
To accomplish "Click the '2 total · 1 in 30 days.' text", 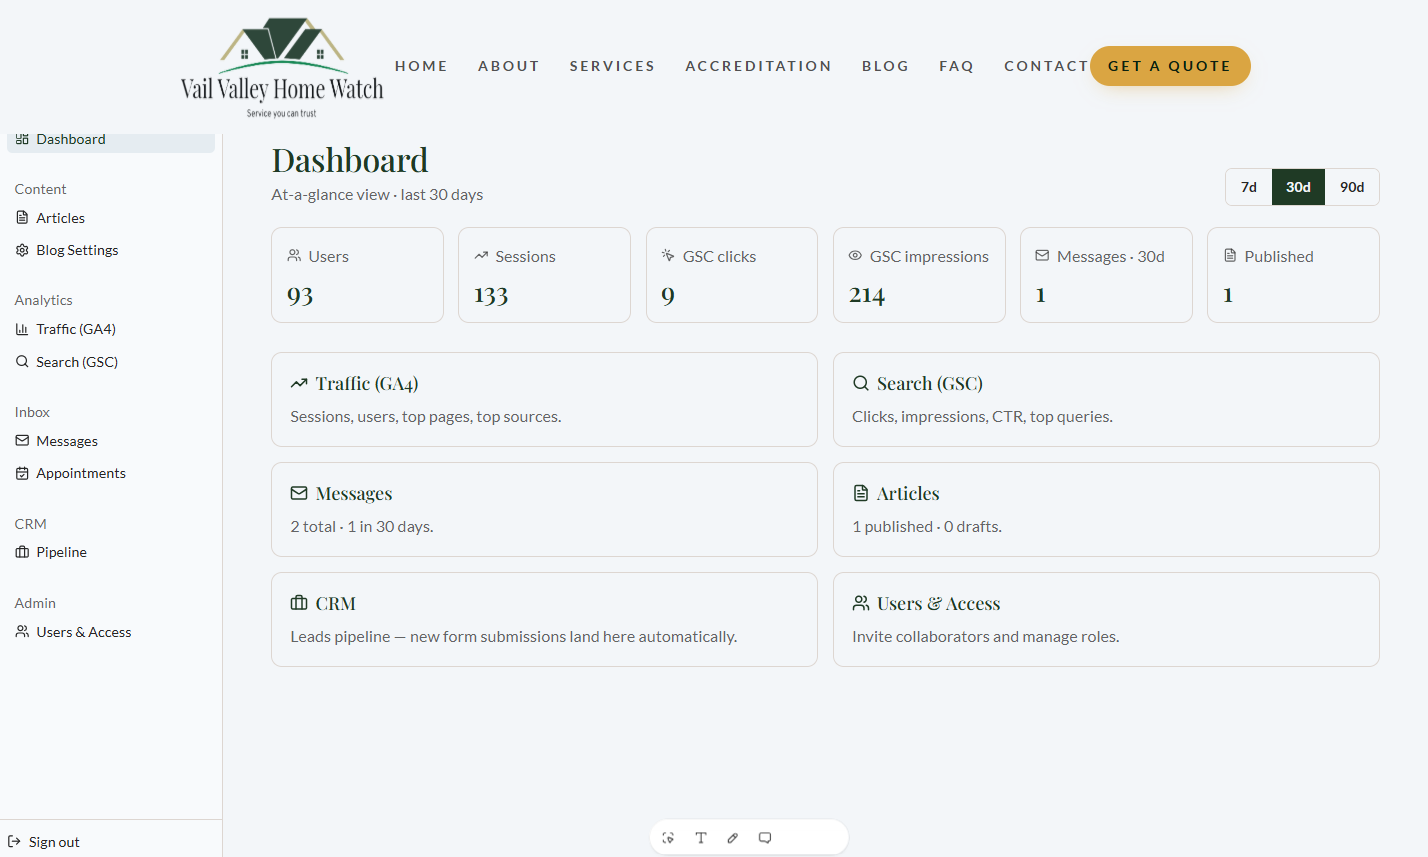I will pos(362,527).
